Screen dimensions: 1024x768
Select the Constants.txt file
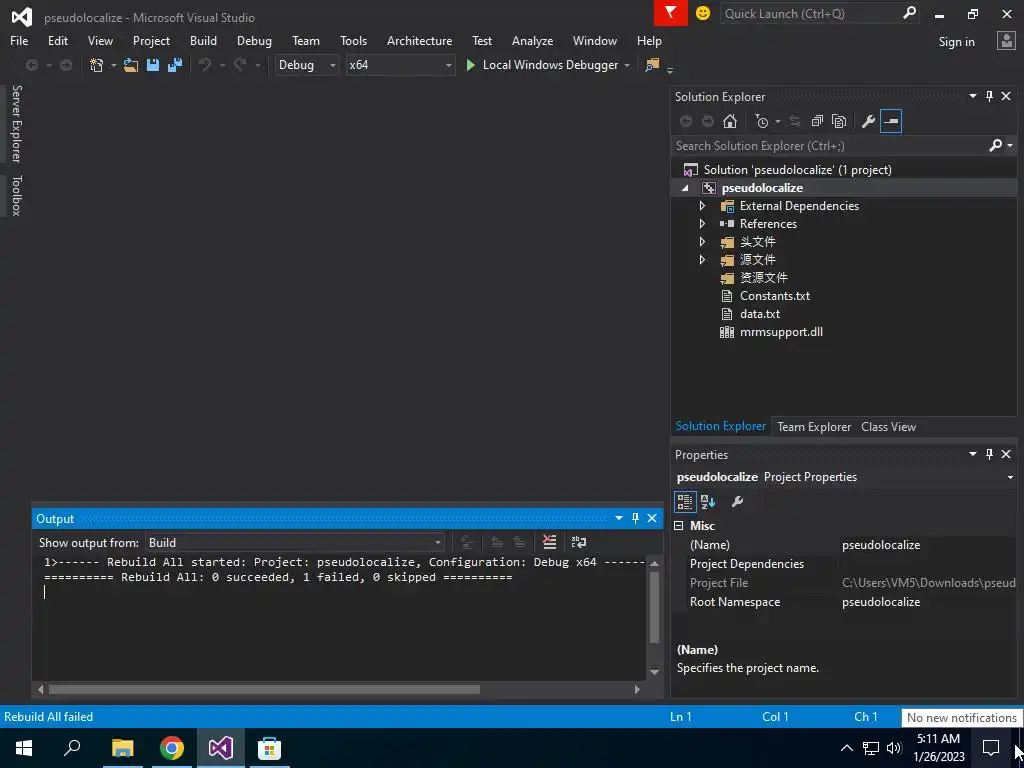[775, 296]
